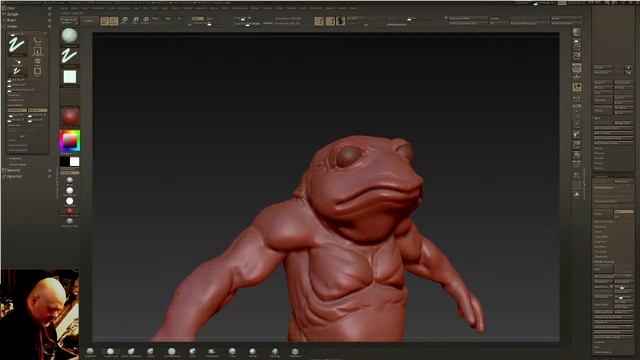
Task: Select the white main color swatch
Action: pyautogui.click(x=75, y=162)
